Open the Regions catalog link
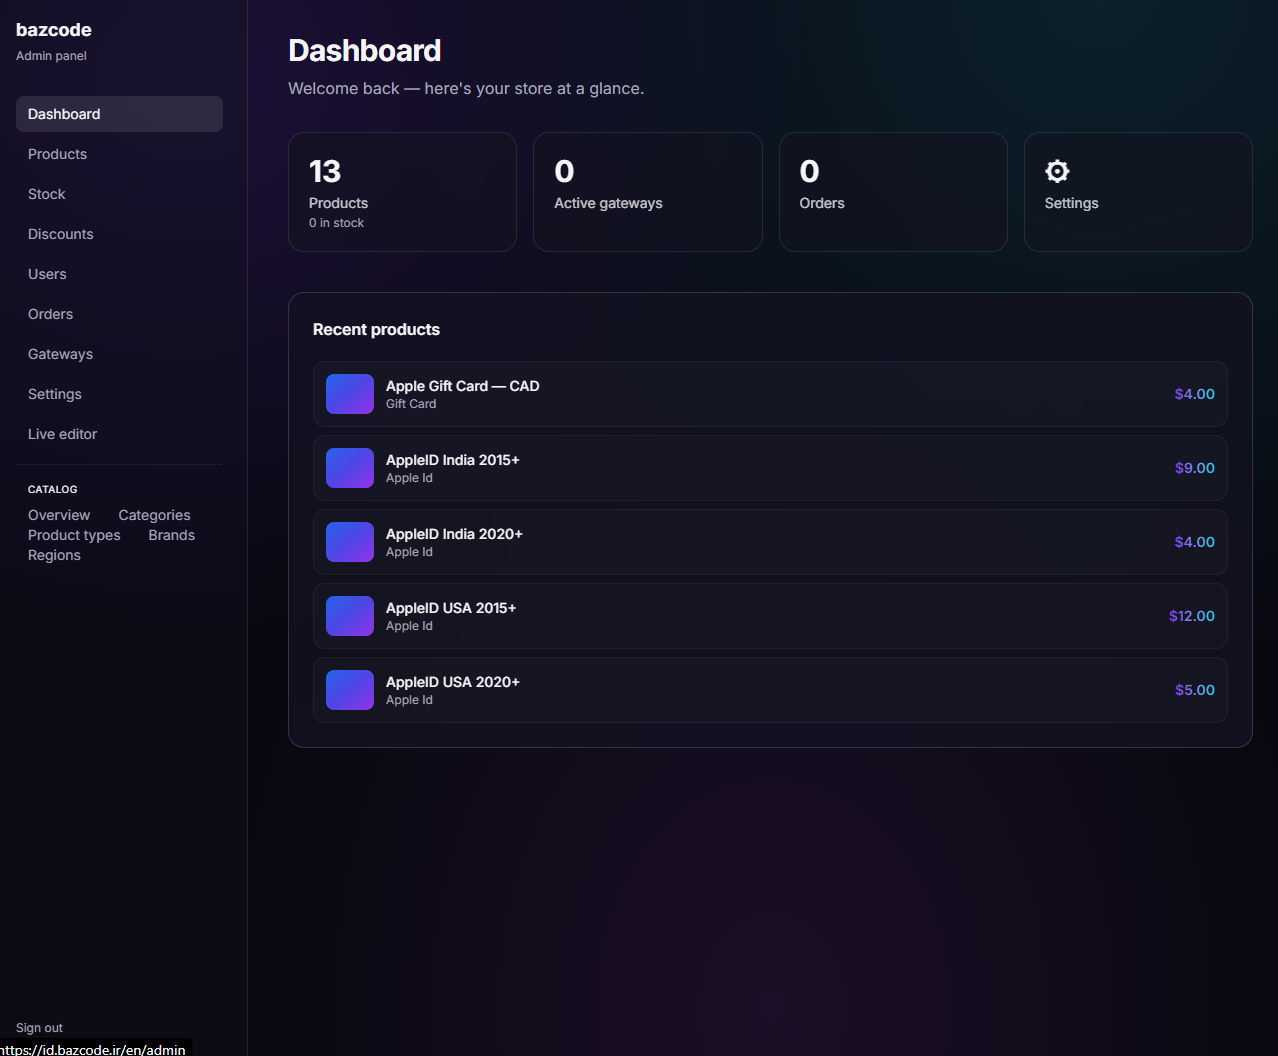 (x=54, y=555)
